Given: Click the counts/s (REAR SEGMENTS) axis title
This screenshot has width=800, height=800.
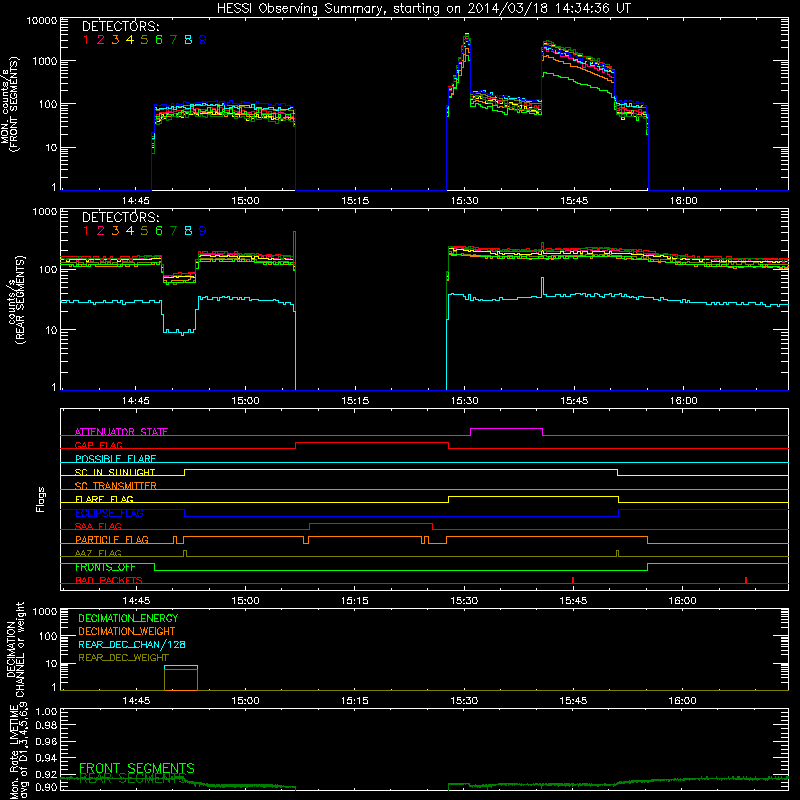Looking at the screenshot, I should 16,300.
